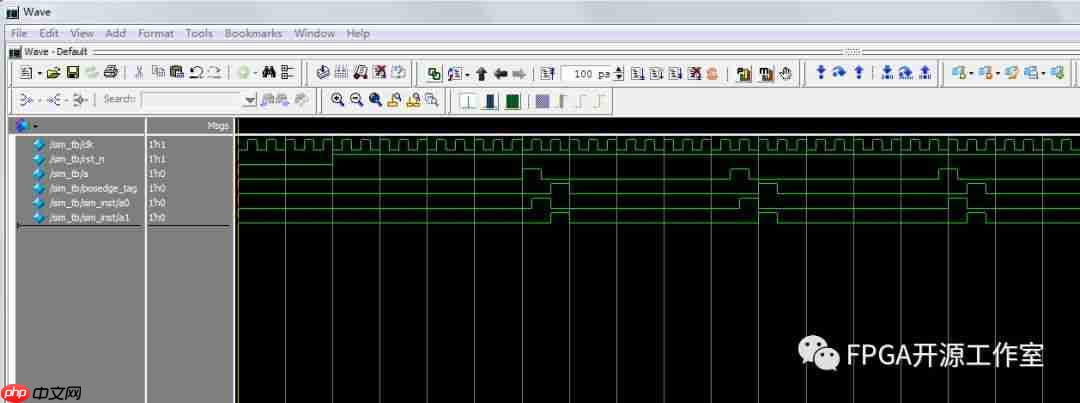This screenshot has height=403, width=1080.
Task: Click the Find binoculars icon
Action: coord(269,72)
